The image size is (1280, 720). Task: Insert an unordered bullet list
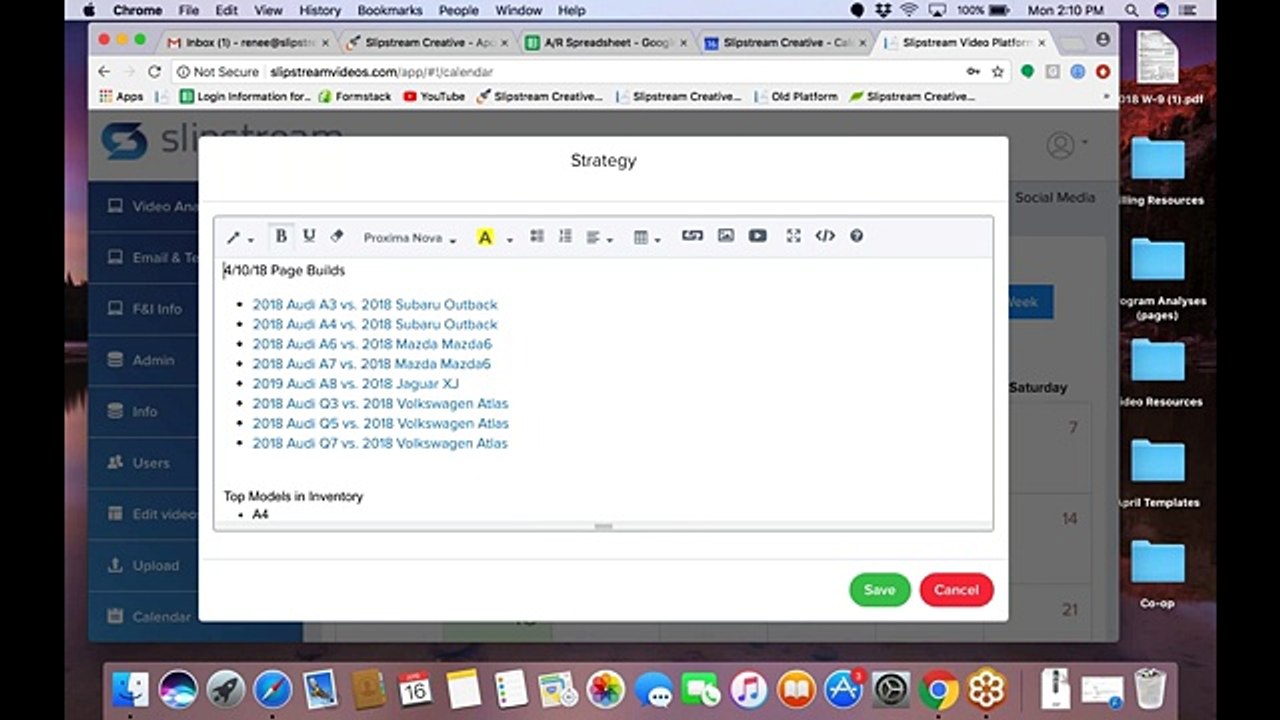coord(537,236)
